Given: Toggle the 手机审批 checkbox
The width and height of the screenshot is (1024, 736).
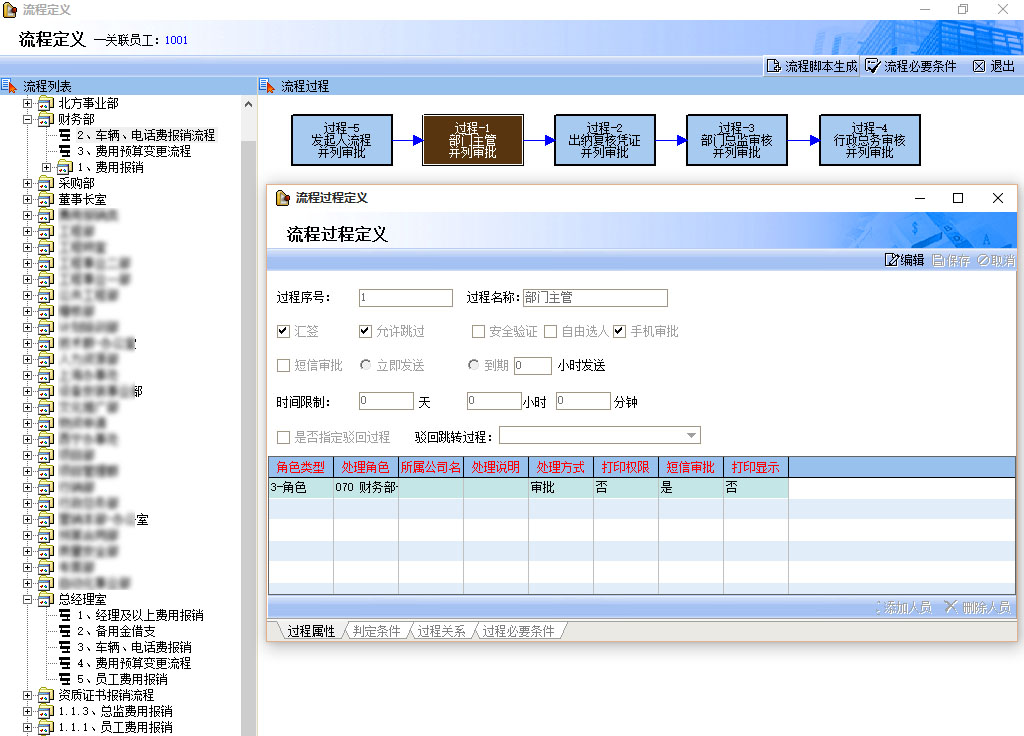Looking at the screenshot, I should click(620, 332).
